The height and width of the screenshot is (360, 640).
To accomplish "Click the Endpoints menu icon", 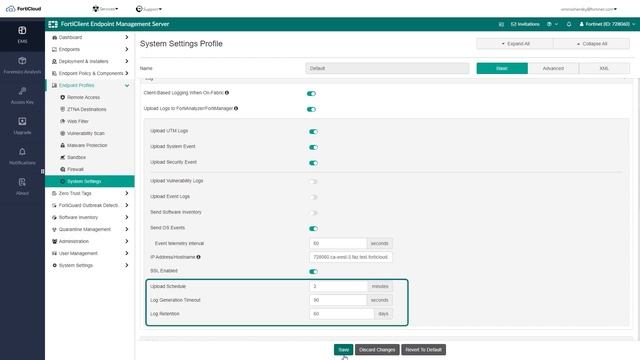I will click(54, 49).
